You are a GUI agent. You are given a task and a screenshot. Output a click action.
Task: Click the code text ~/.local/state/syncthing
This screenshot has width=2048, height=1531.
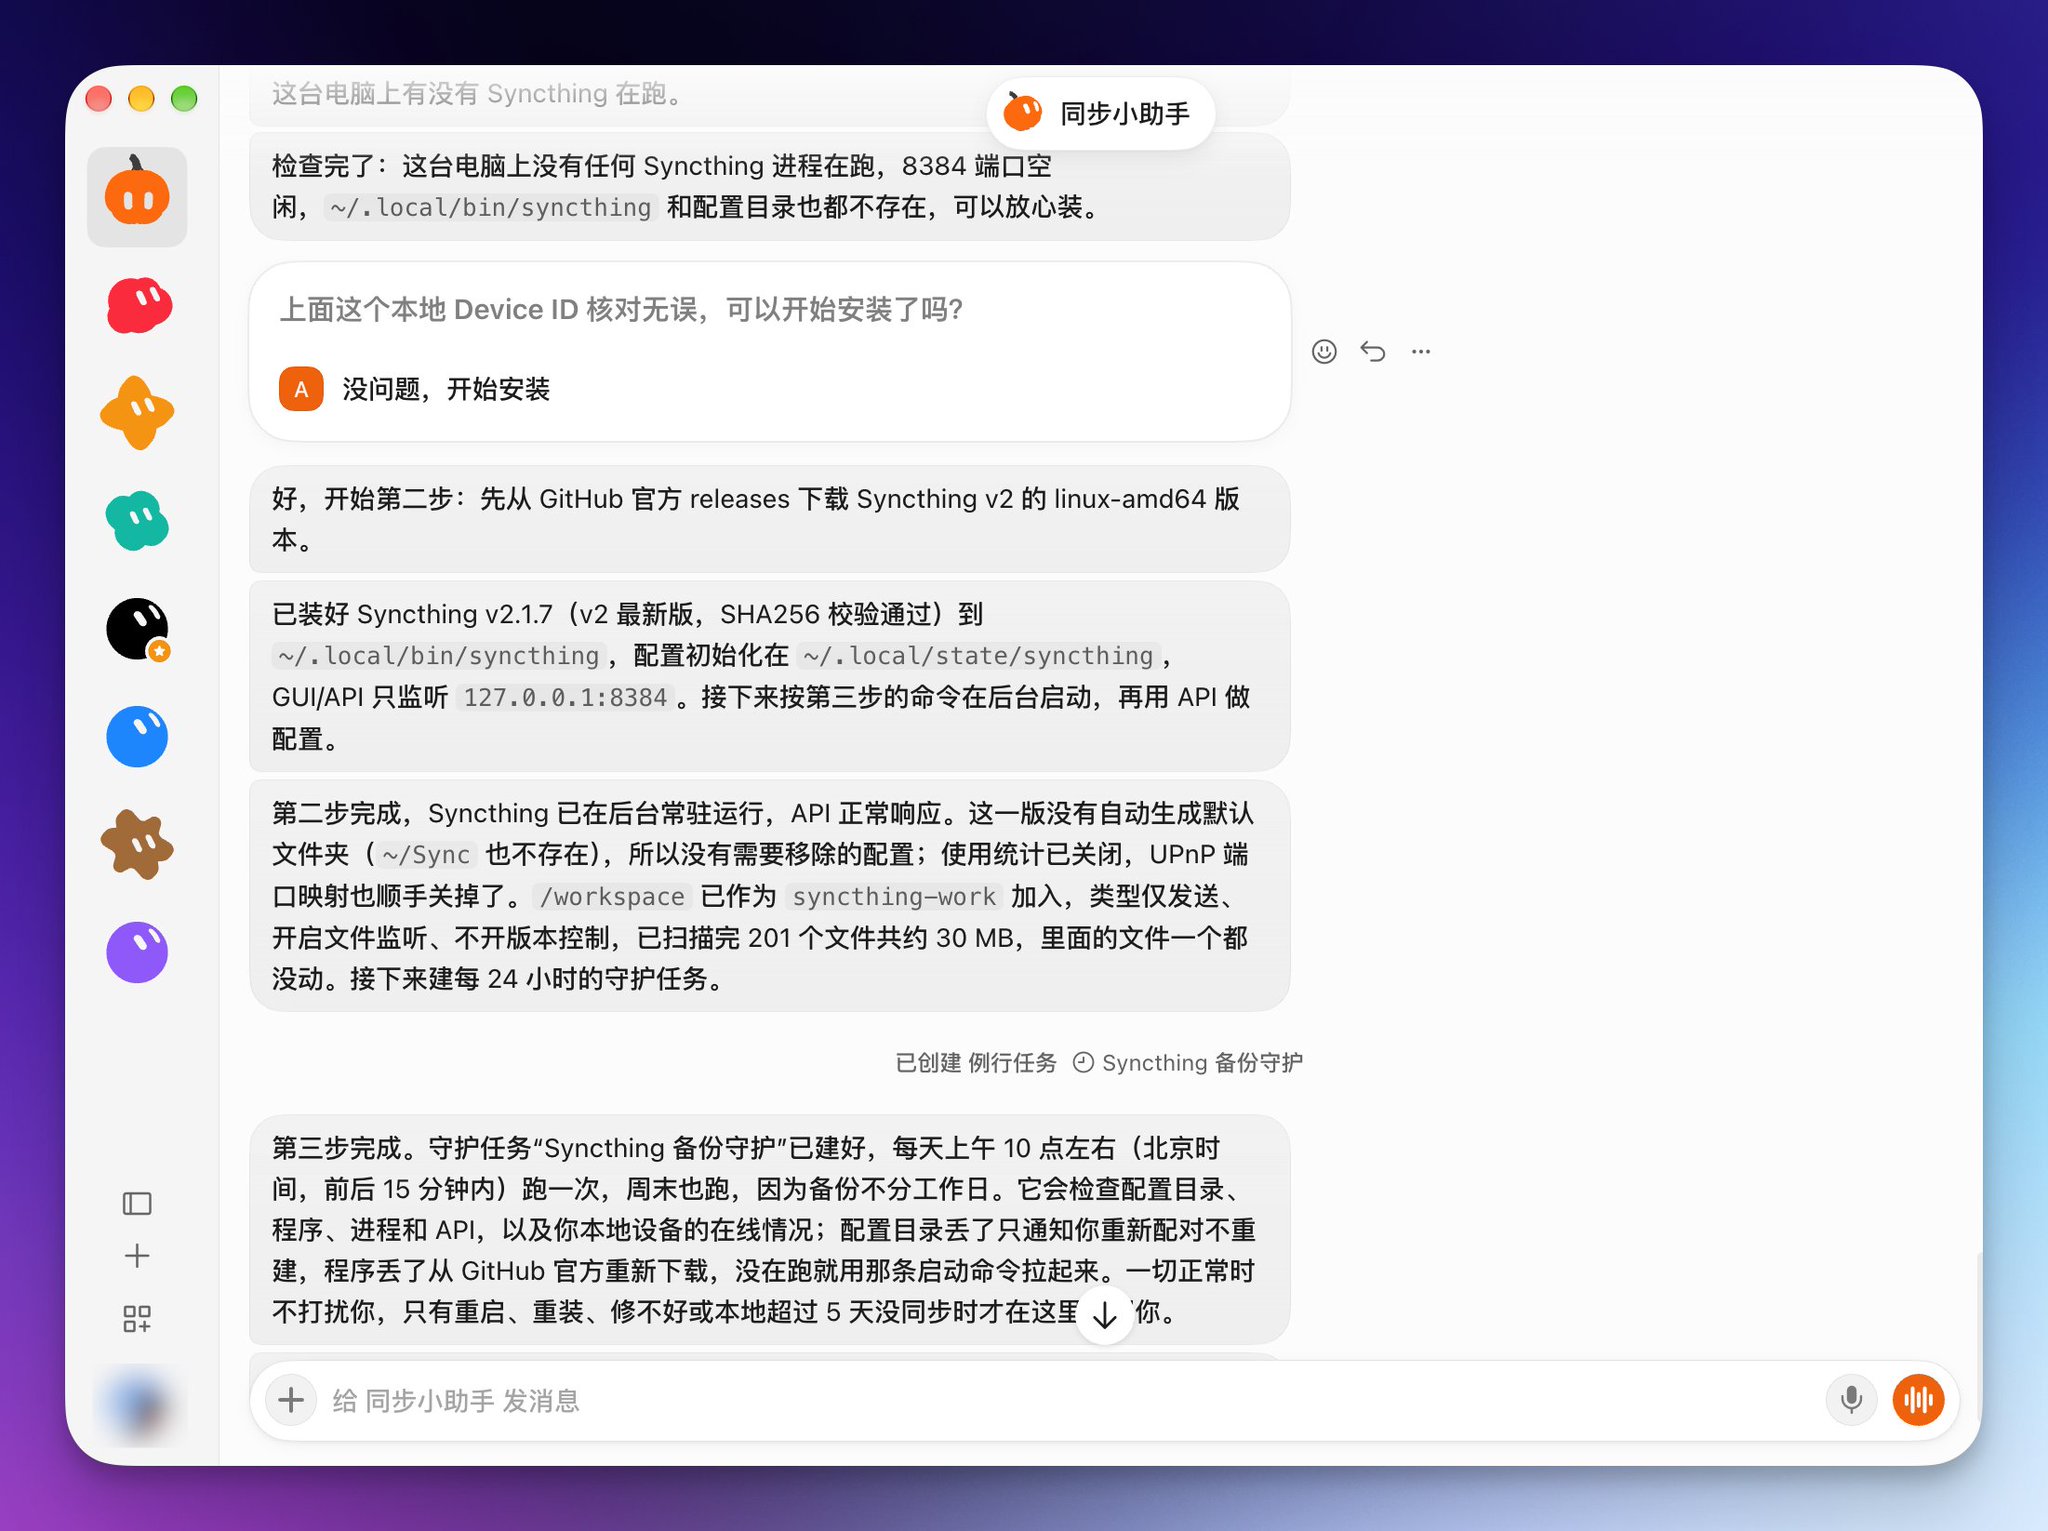(x=978, y=656)
